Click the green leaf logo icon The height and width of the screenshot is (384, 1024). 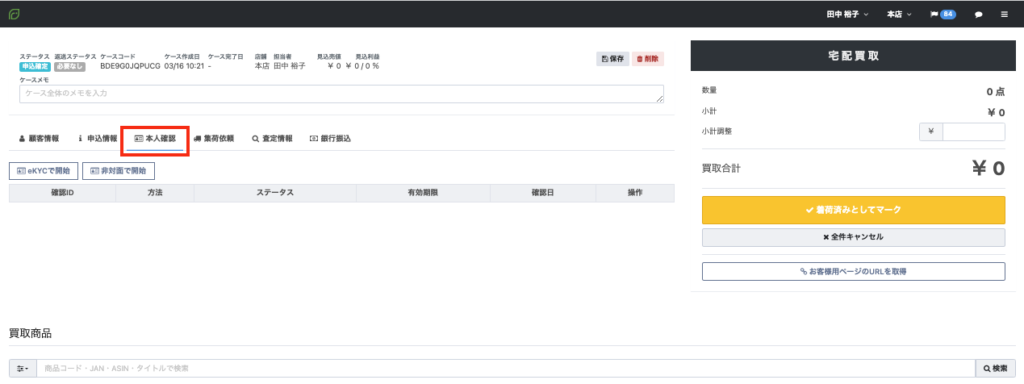coord(14,14)
